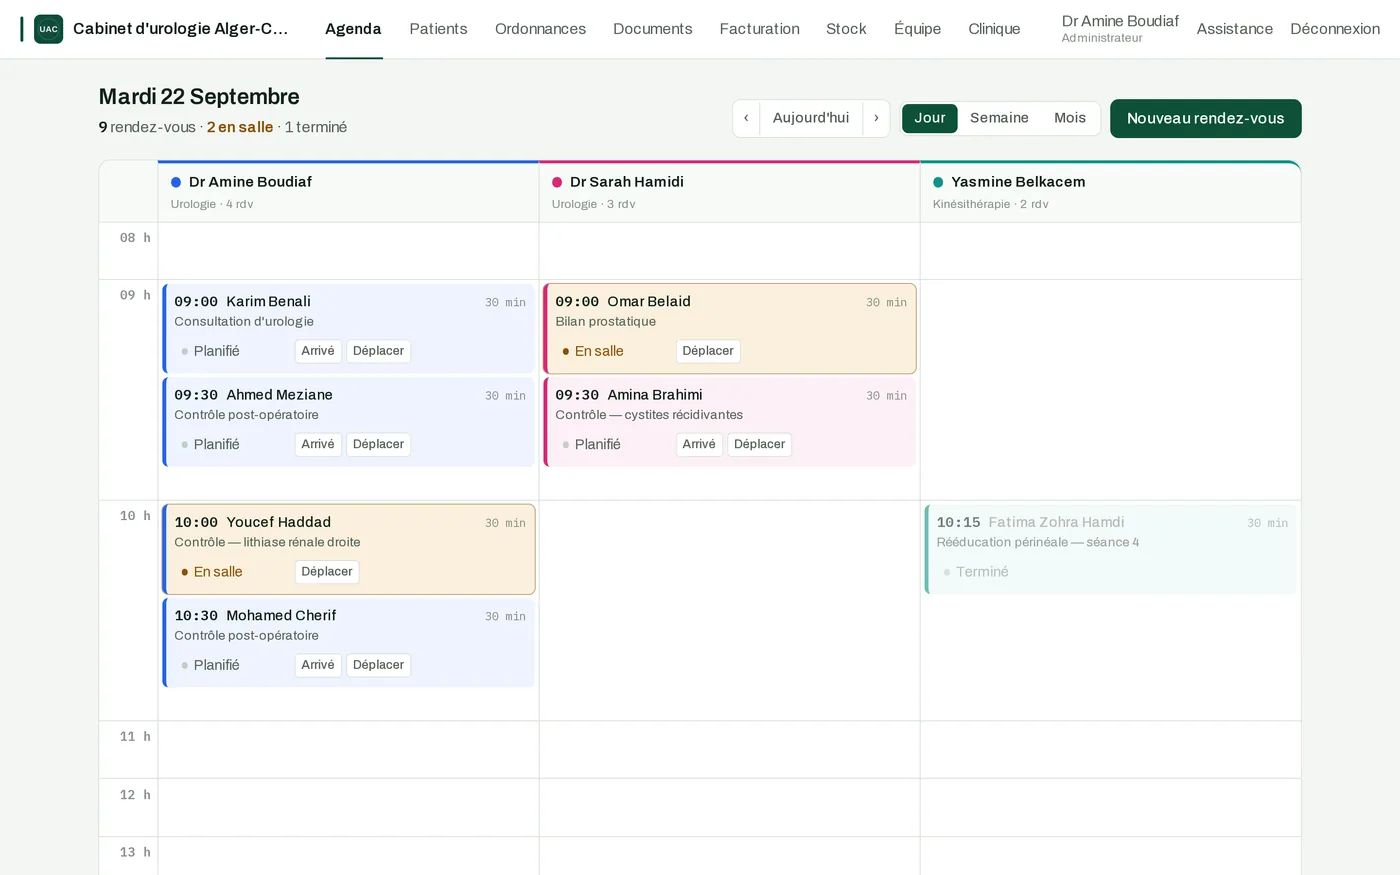Open the Ordonnances tab

(540, 29)
